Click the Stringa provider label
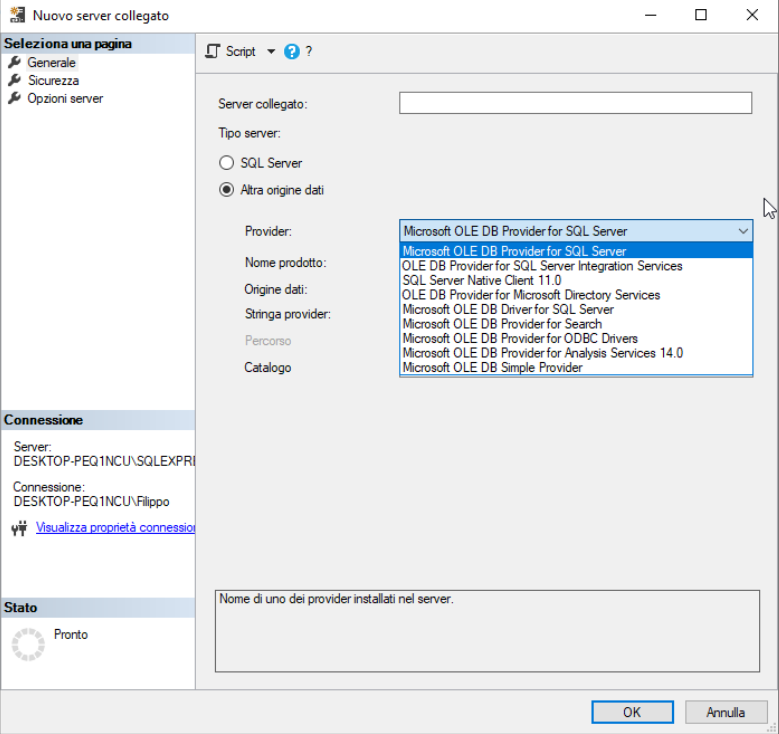The height and width of the screenshot is (734, 779). point(288,314)
